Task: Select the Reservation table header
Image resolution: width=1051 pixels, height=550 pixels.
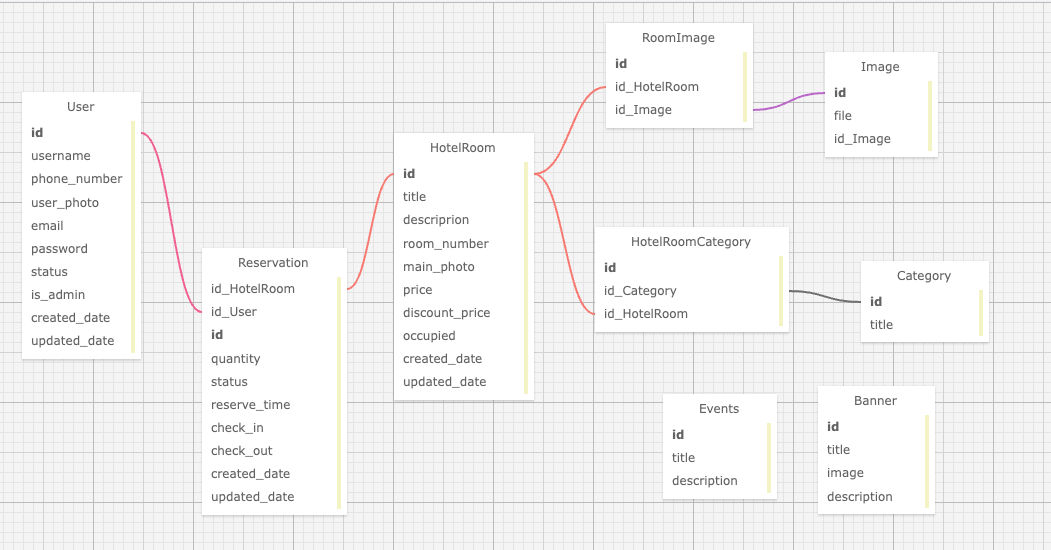Action: point(273,263)
